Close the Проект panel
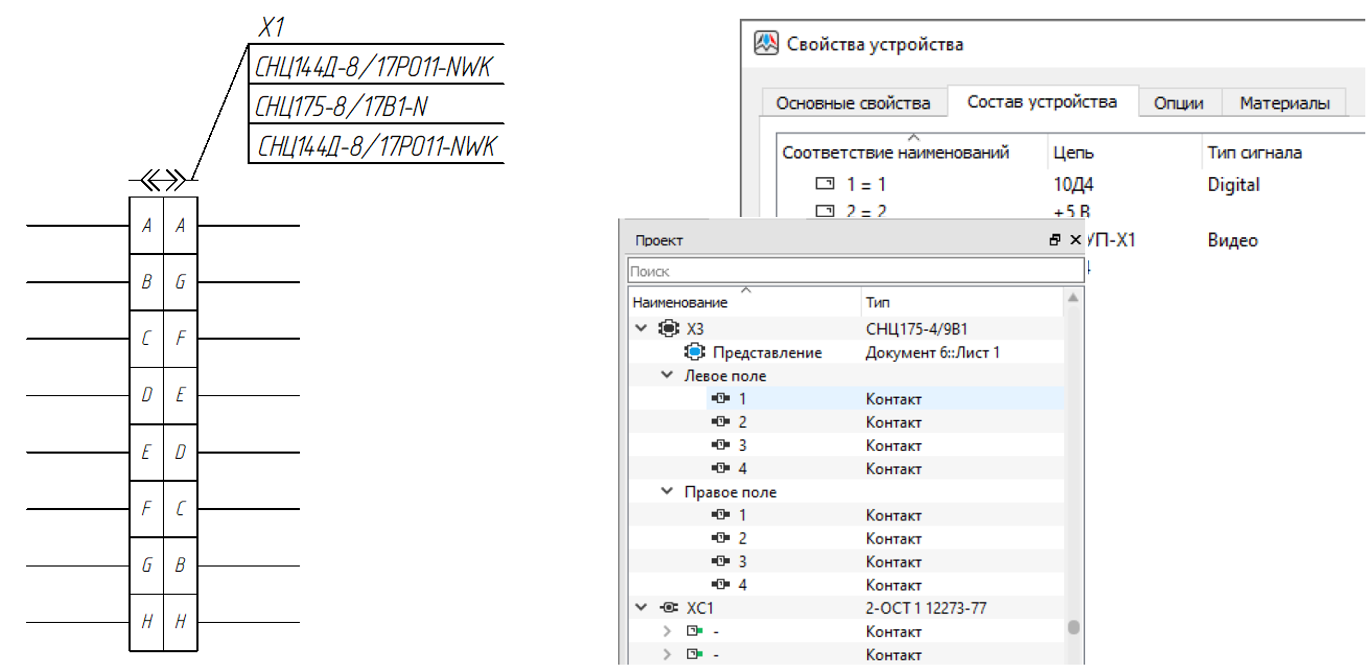1369x670 pixels. click(1075, 241)
